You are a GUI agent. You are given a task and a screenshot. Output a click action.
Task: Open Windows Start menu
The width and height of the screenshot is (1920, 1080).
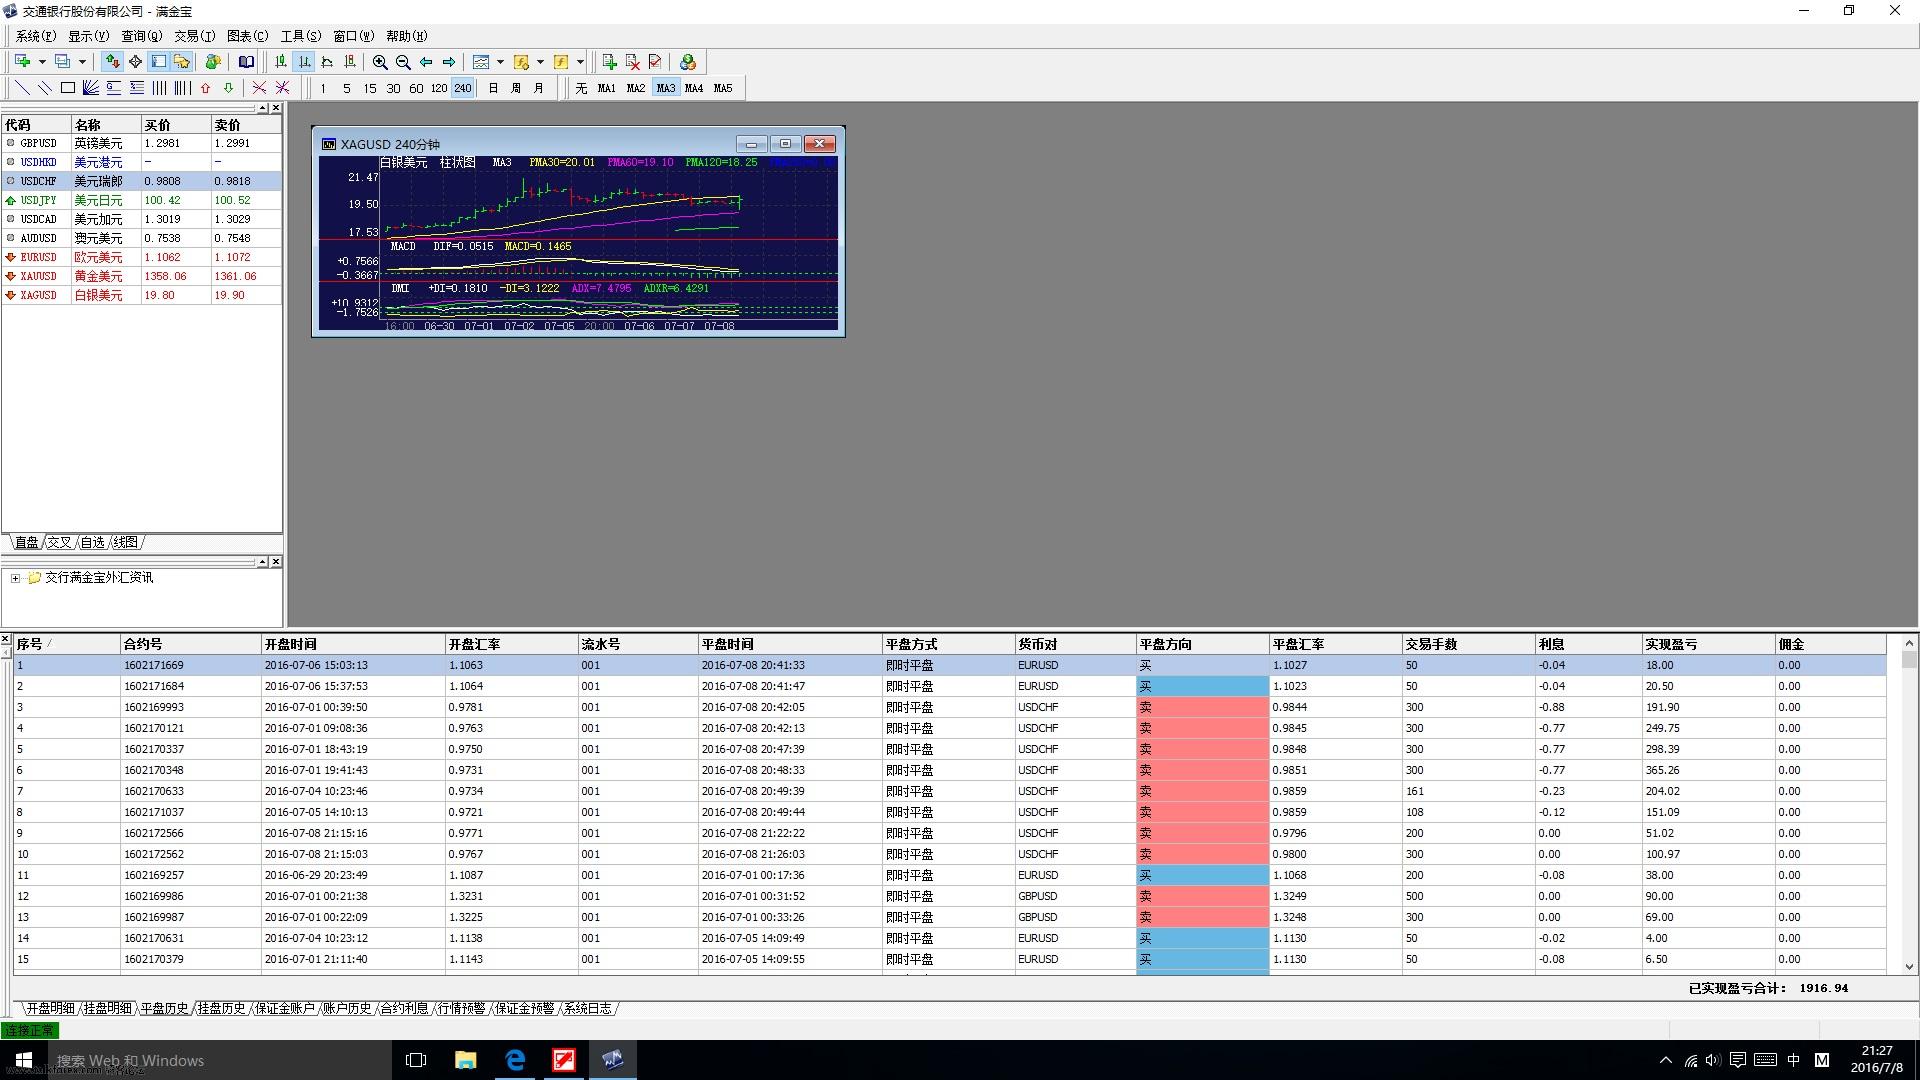[24, 1060]
